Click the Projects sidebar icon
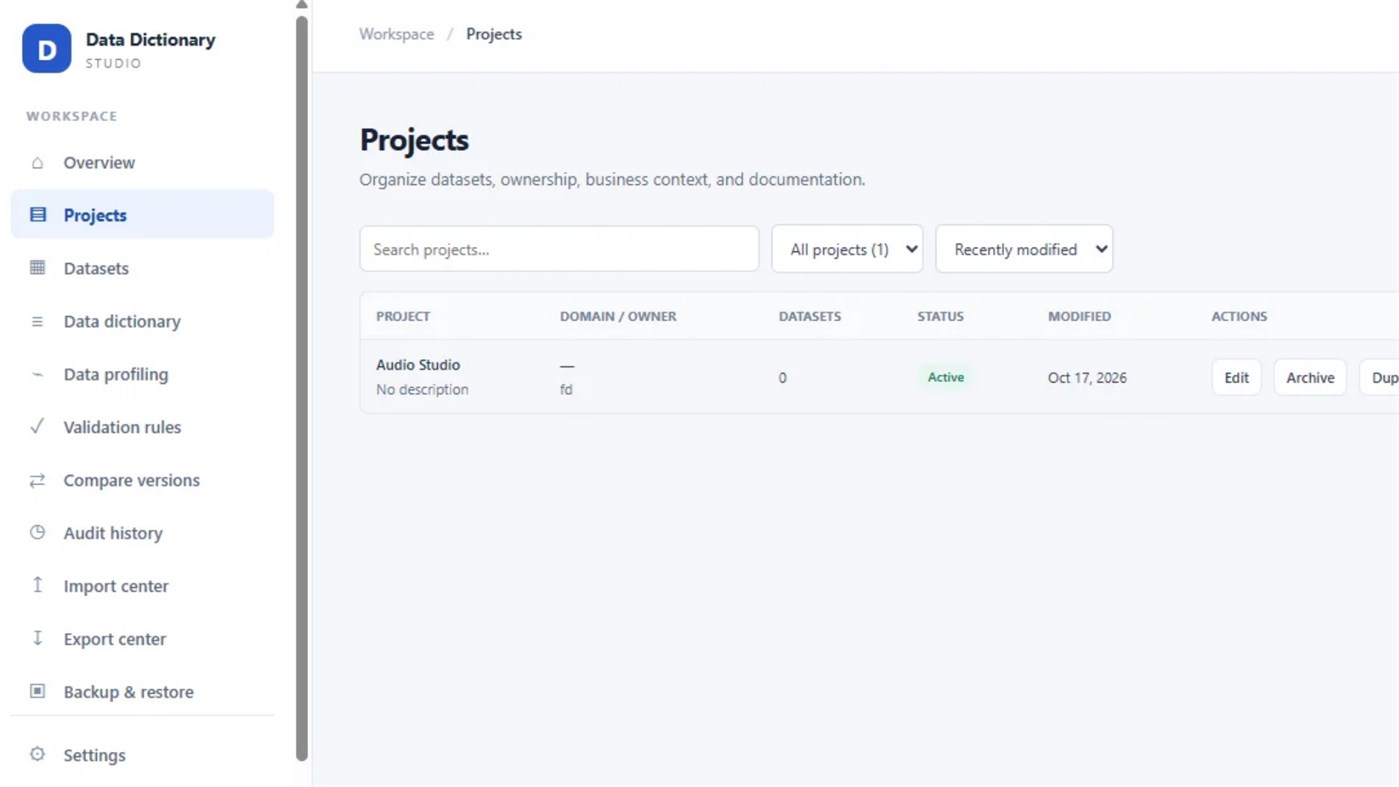1399x787 pixels. click(x=37, y=215)
